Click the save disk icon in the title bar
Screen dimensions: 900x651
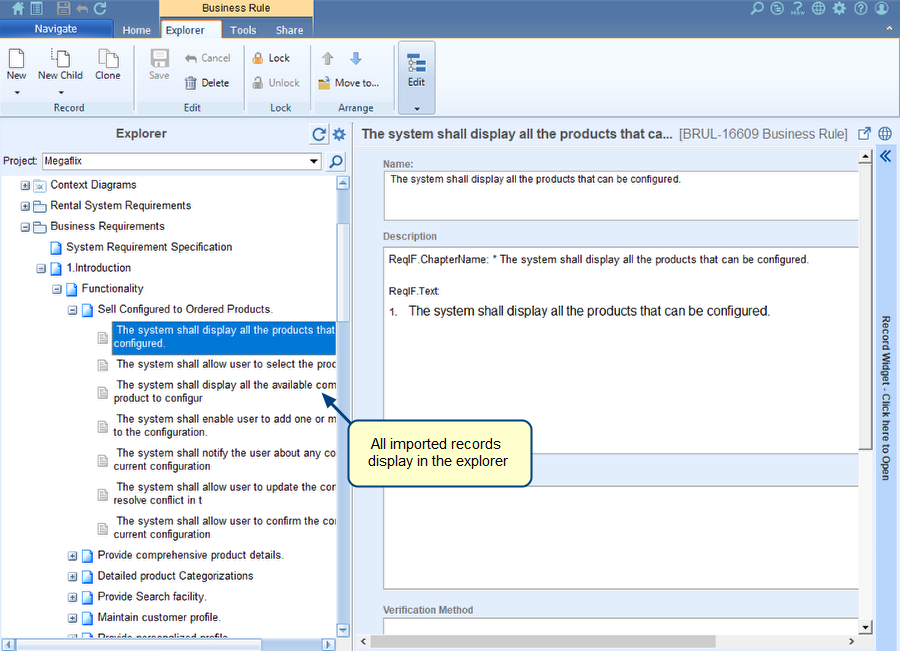64,8
